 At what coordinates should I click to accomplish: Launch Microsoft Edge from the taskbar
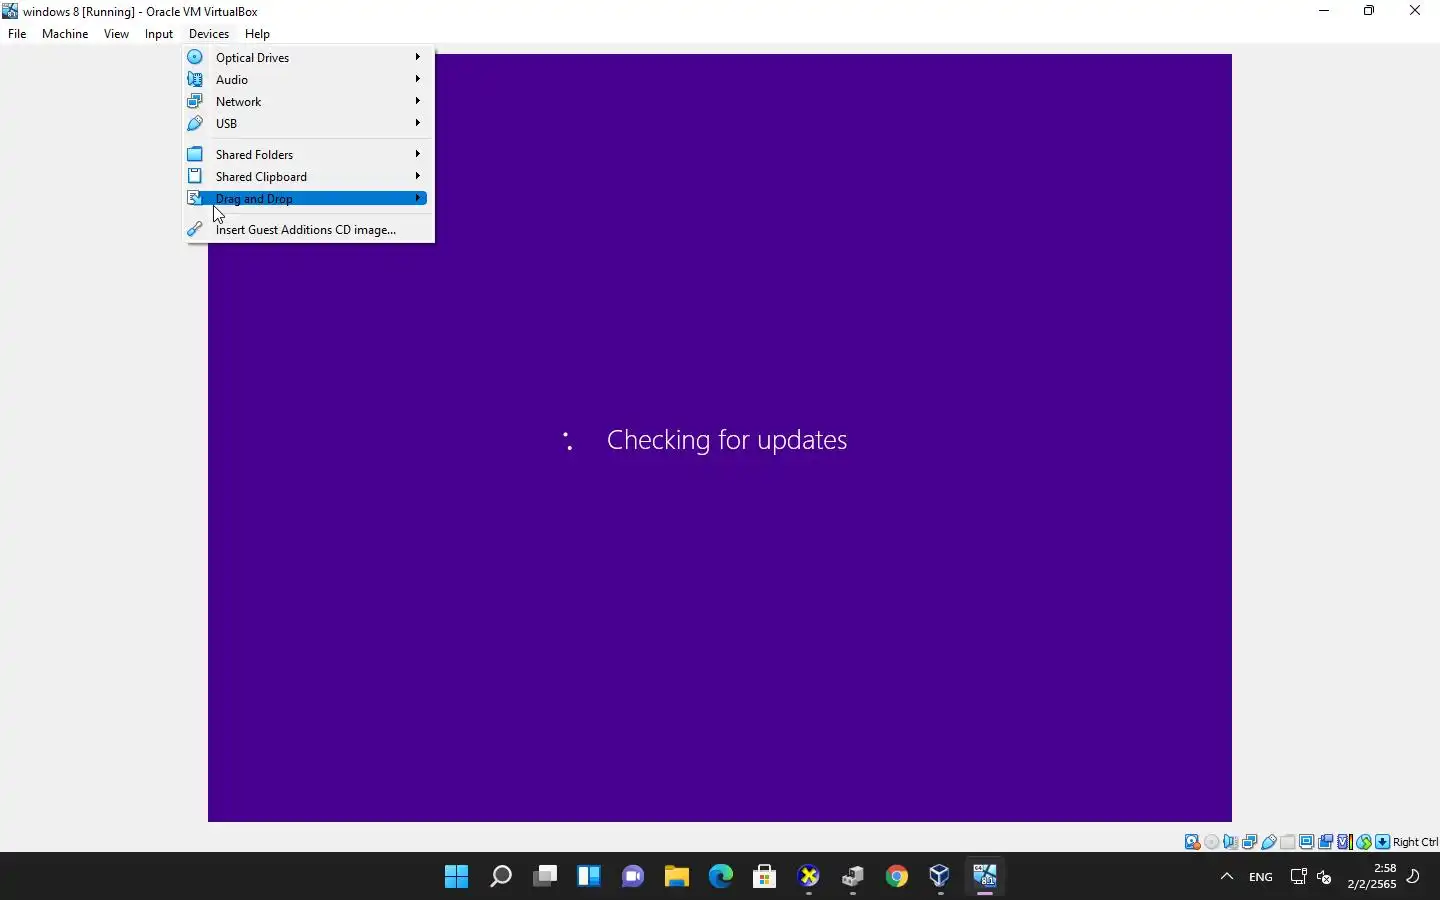[x=721, y=876]
